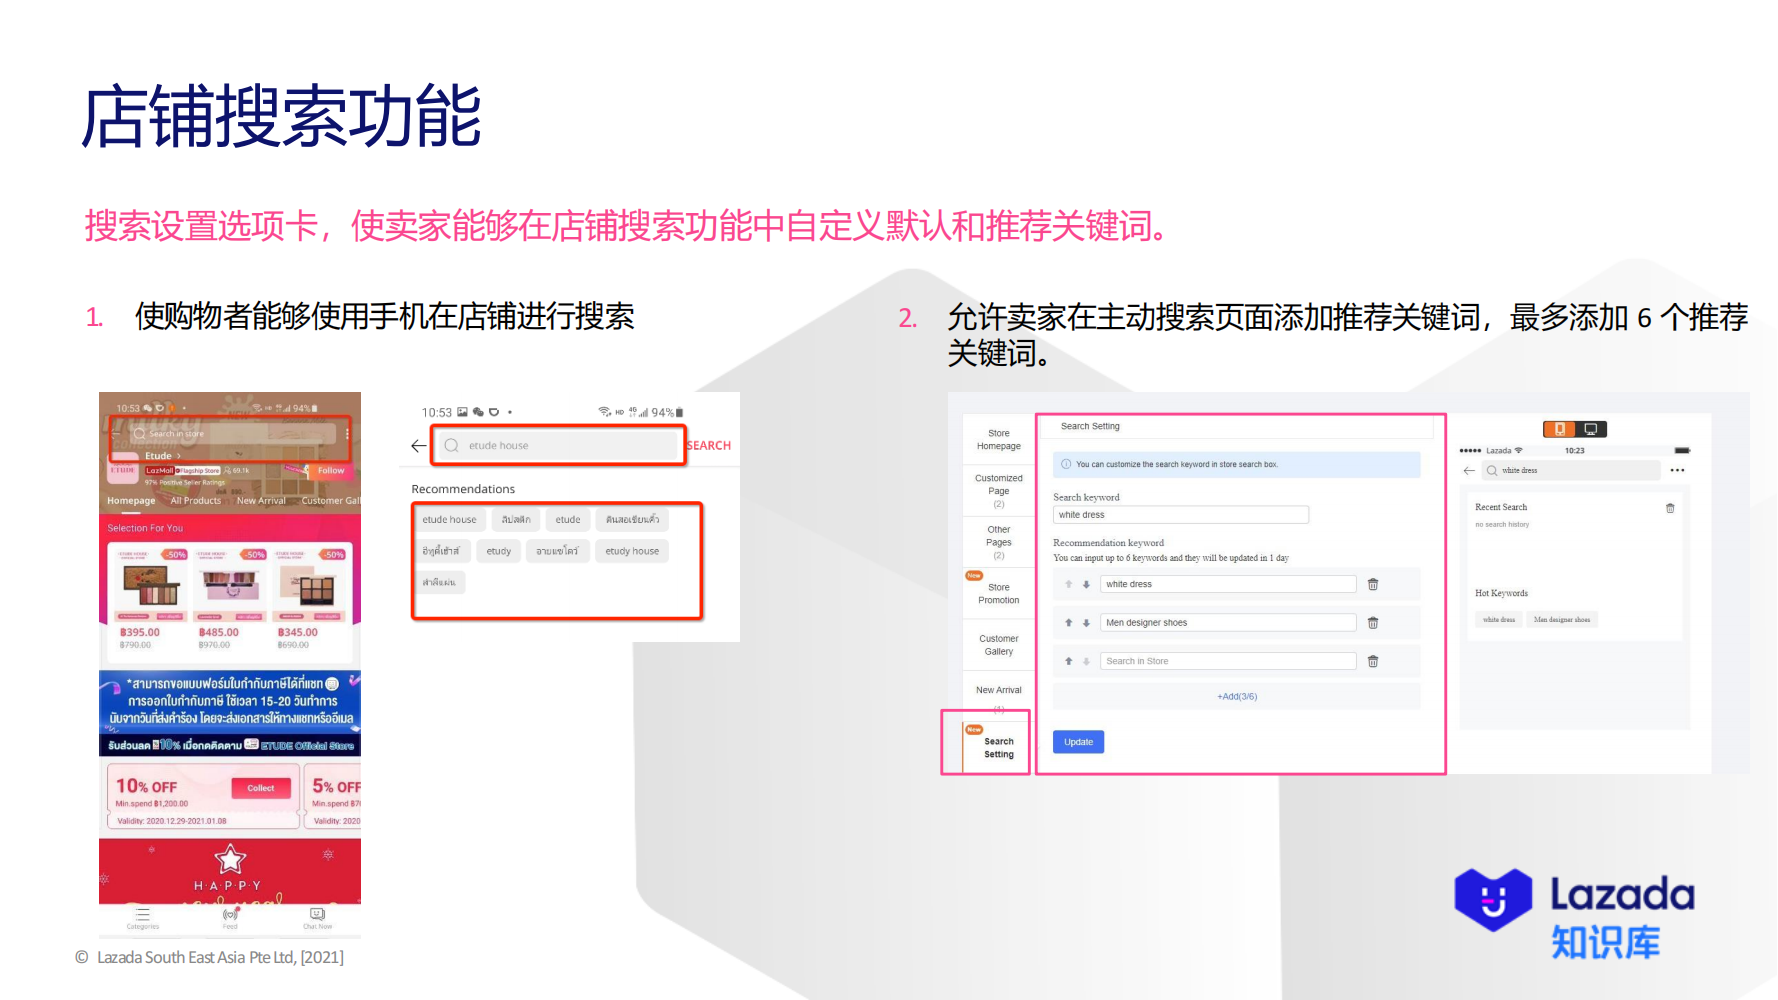Select the All Products tab in Etude store

196,501
